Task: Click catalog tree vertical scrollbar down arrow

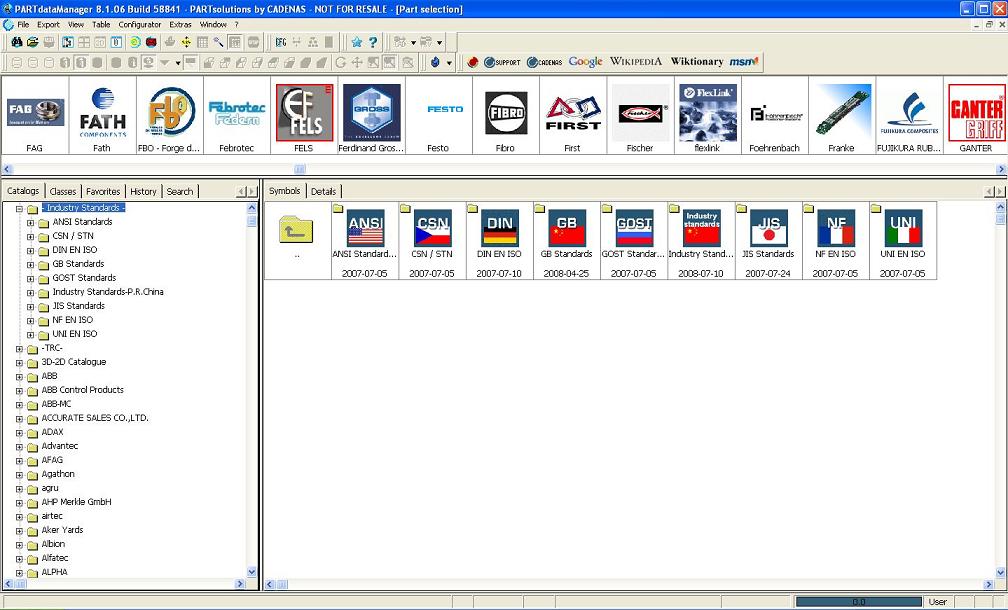Action: [x=251, y=571]
